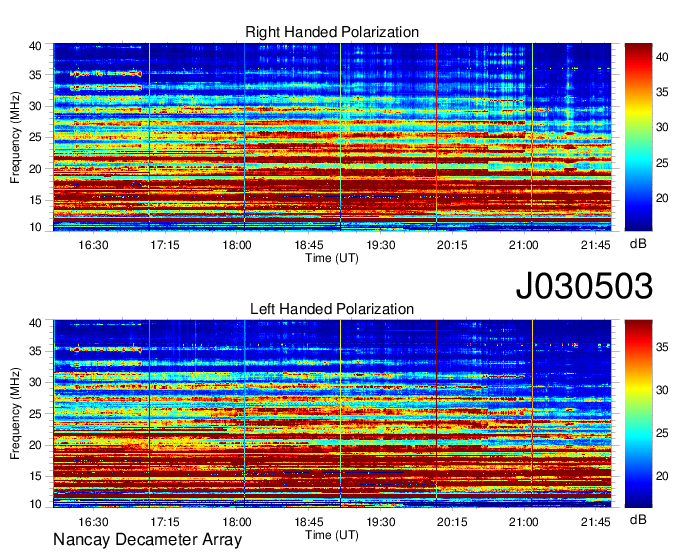The height and width of the screenshot is (552, 680).
Task: Click the 30 MHz frequency tick of the Right Handed plot
Action: [x=35, y=106]
